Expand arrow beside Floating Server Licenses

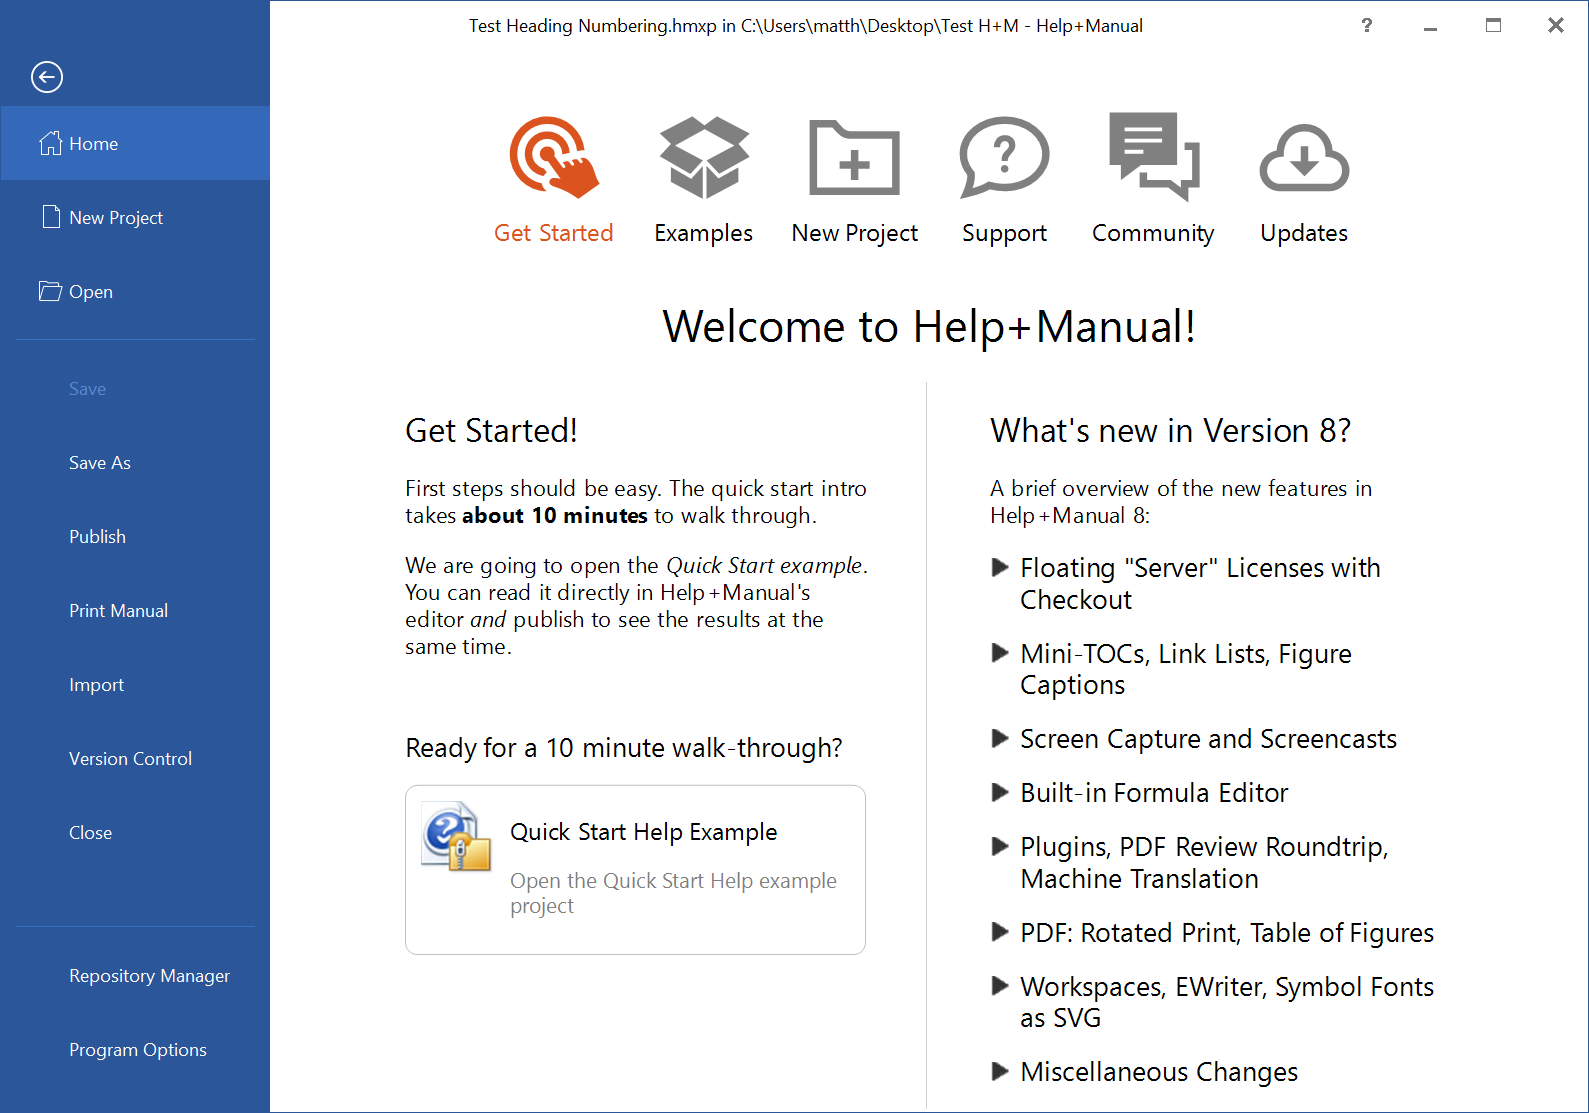[x=1000, y=567]
